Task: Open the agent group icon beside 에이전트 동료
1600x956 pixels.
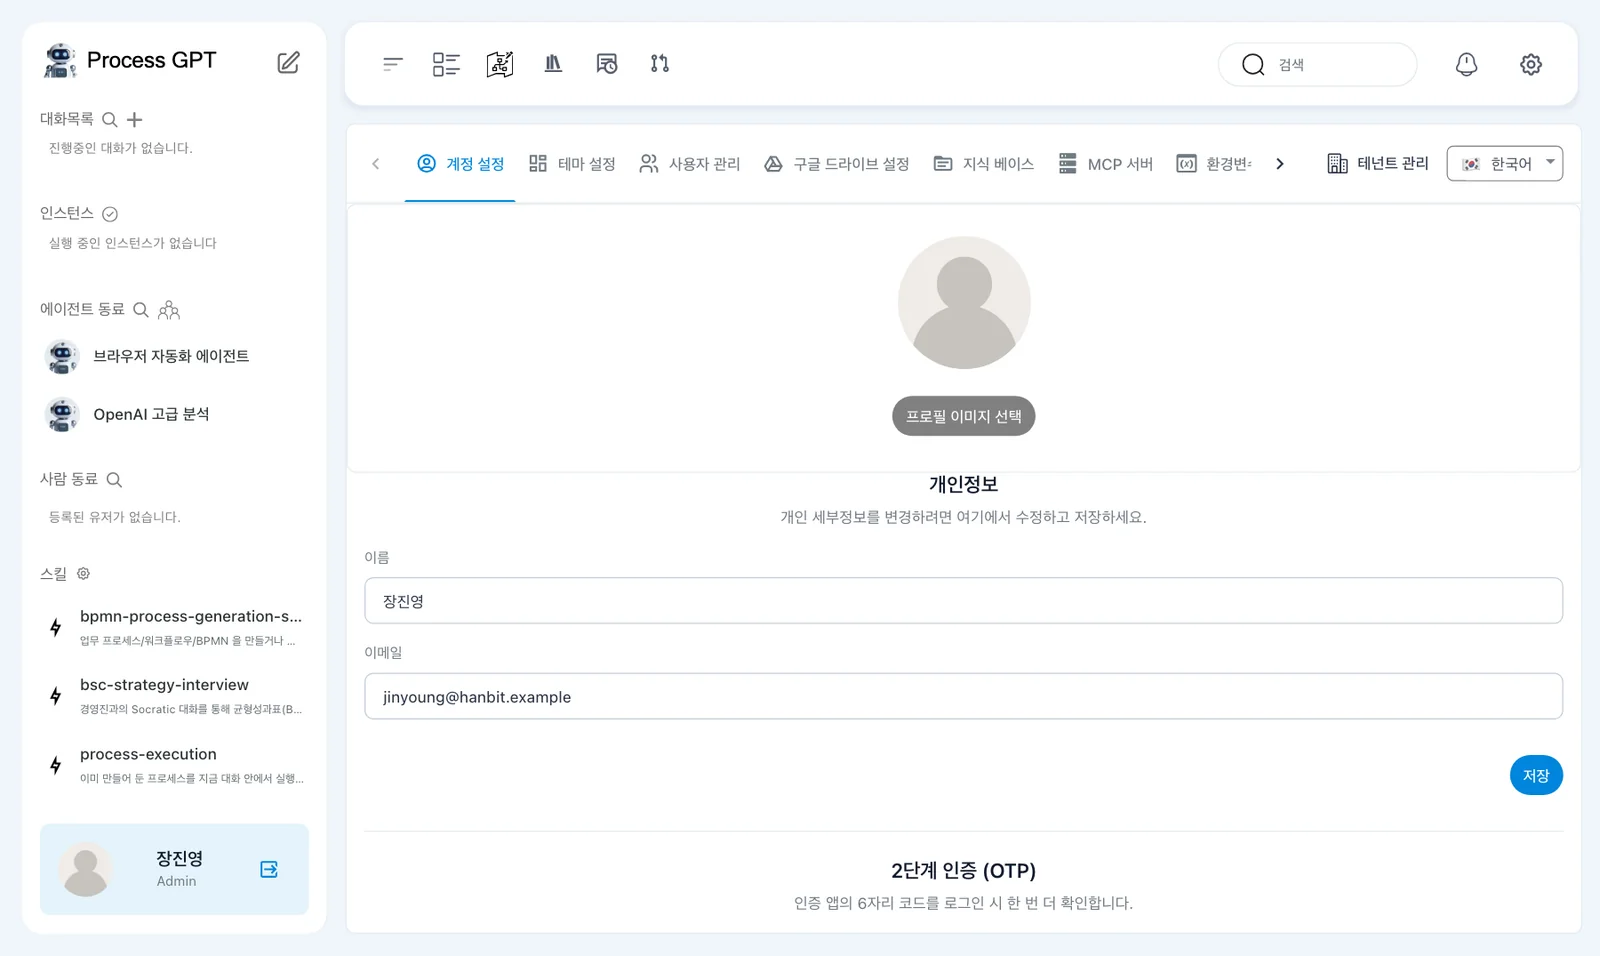Action: coord(169,310)
